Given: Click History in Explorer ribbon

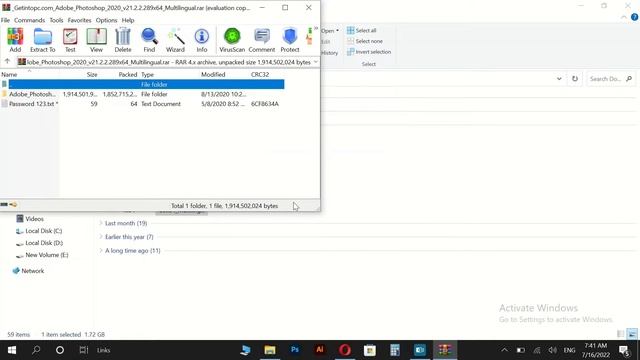Looking at the screenshot, I should coord(329,53).
